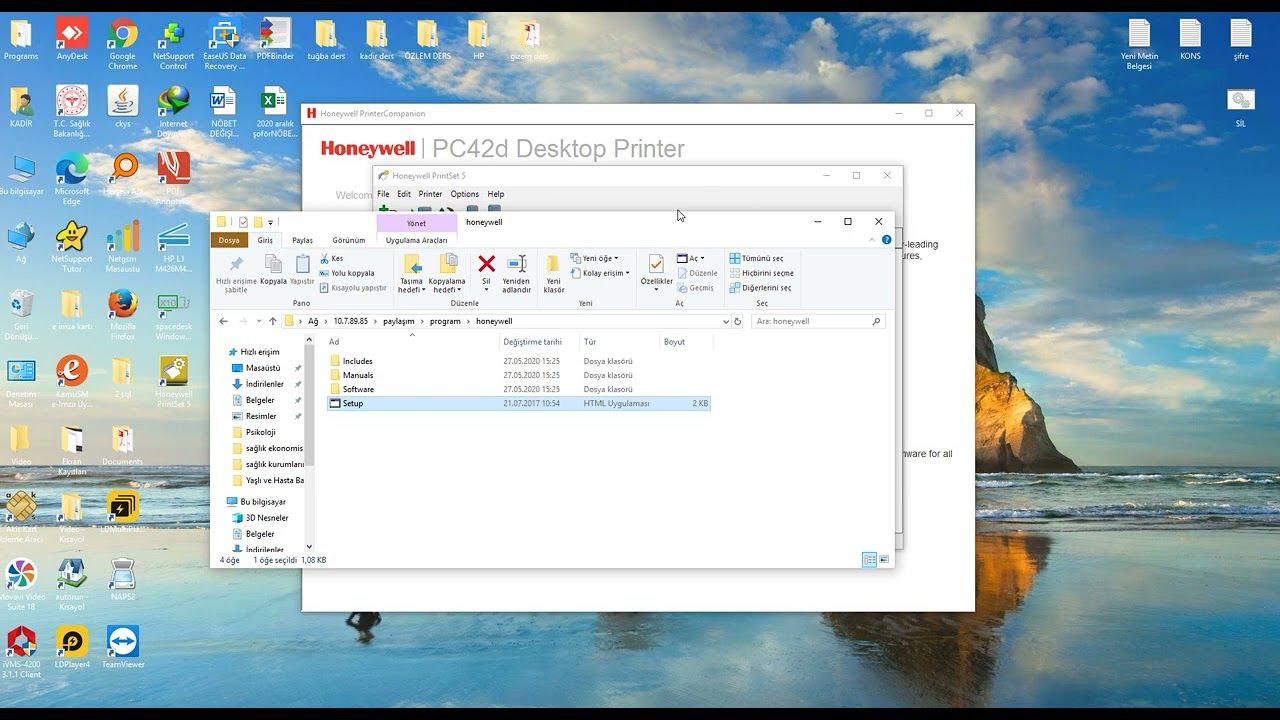Open Masaüstü in quick access pane
Image resolution: width=1280 pixels, height=720 pixels.
(263, 368)
